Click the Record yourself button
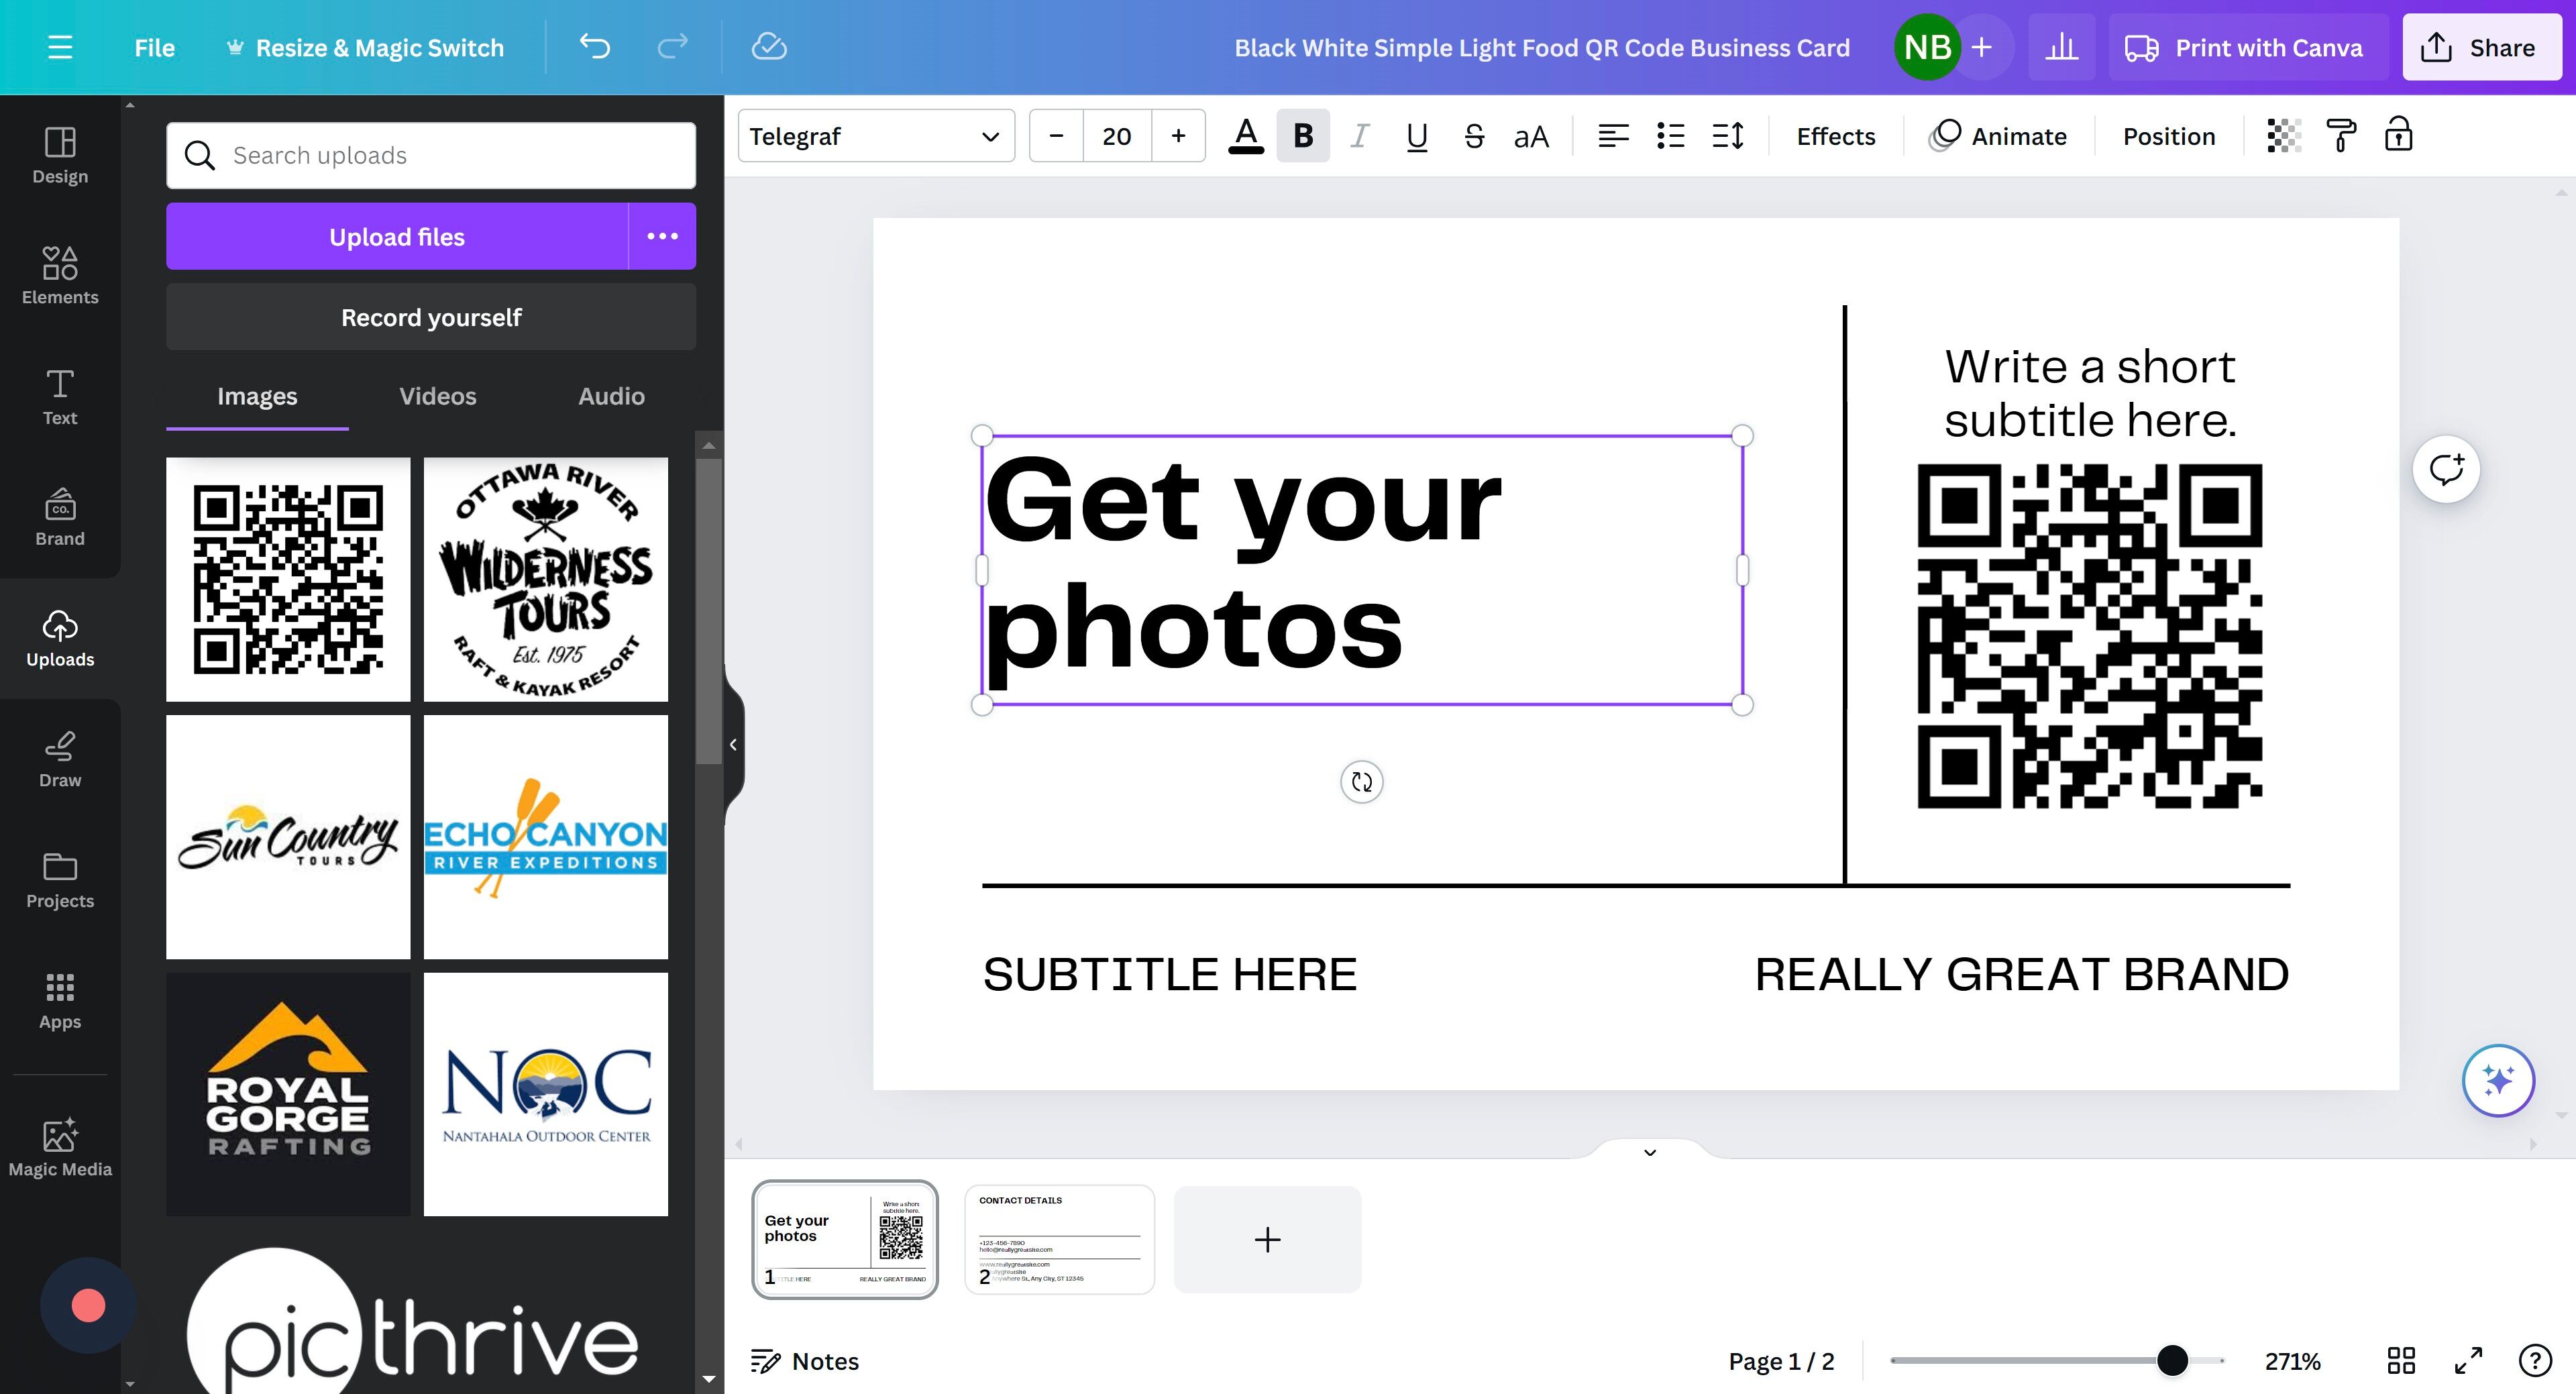The width and height of the screenshot is (2576, 1394). [x=431, y=317]
